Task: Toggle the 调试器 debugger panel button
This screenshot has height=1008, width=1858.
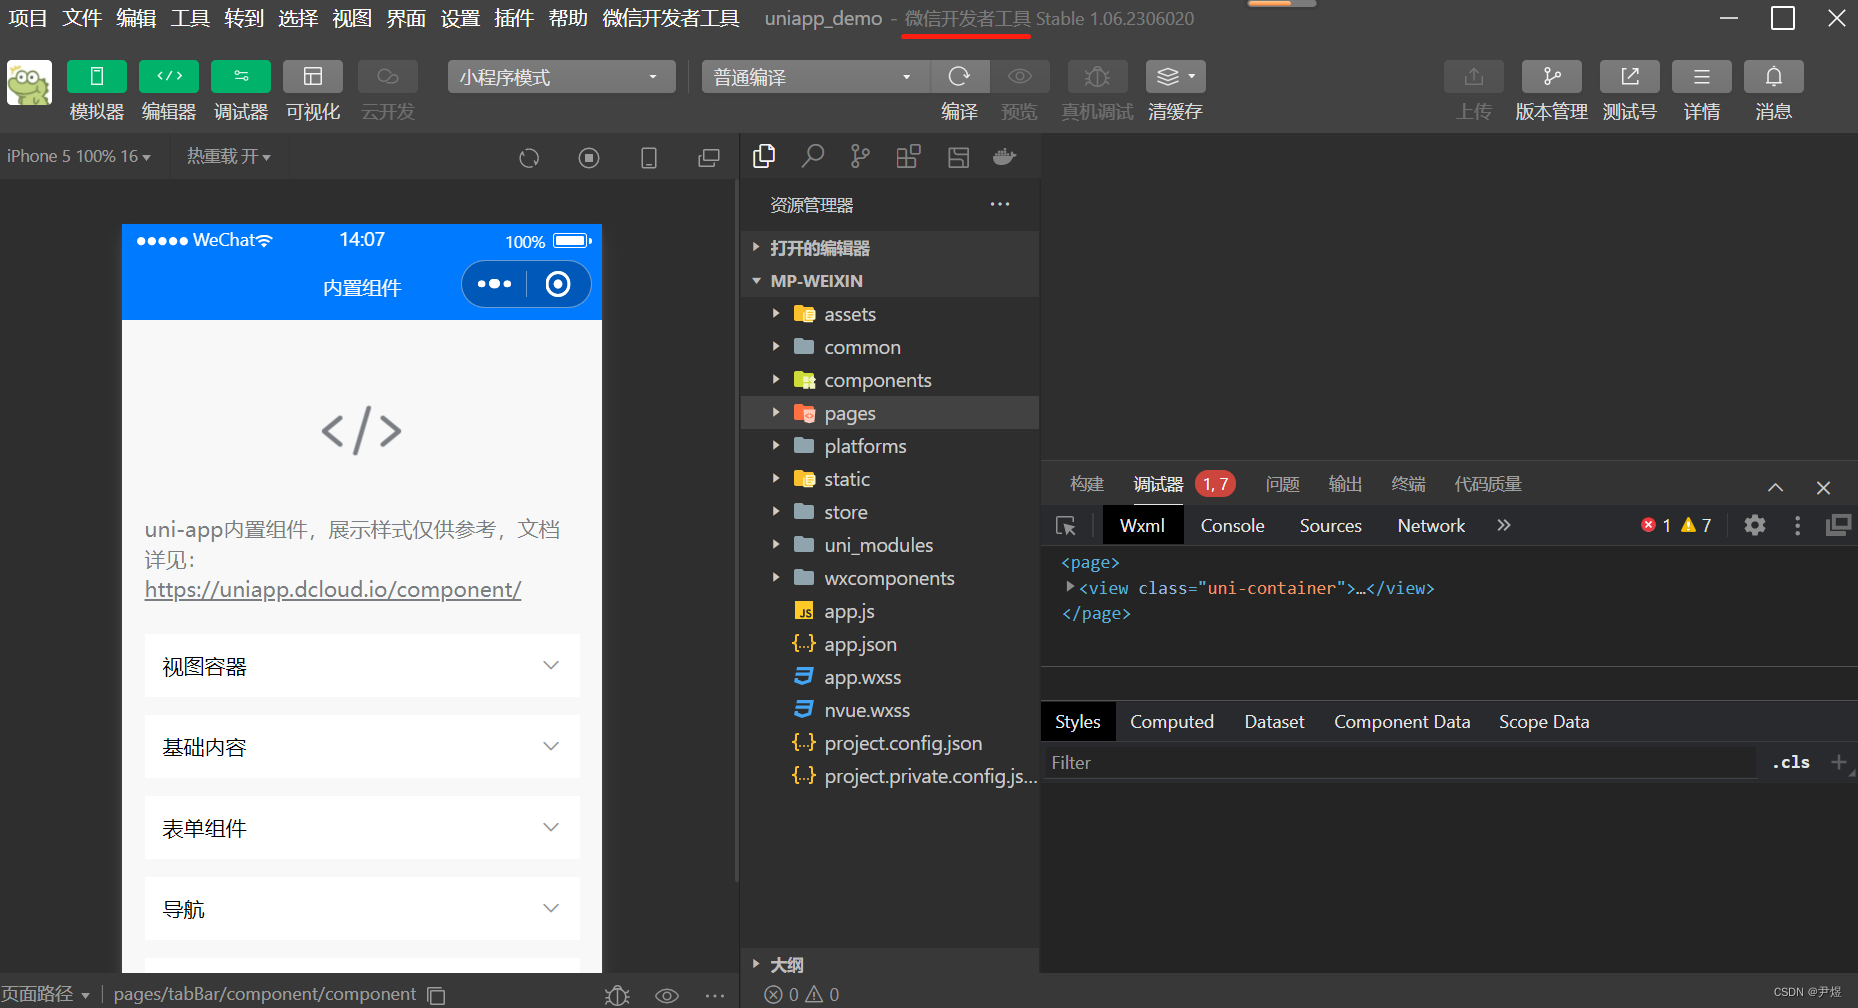Action: click(241, 77)
